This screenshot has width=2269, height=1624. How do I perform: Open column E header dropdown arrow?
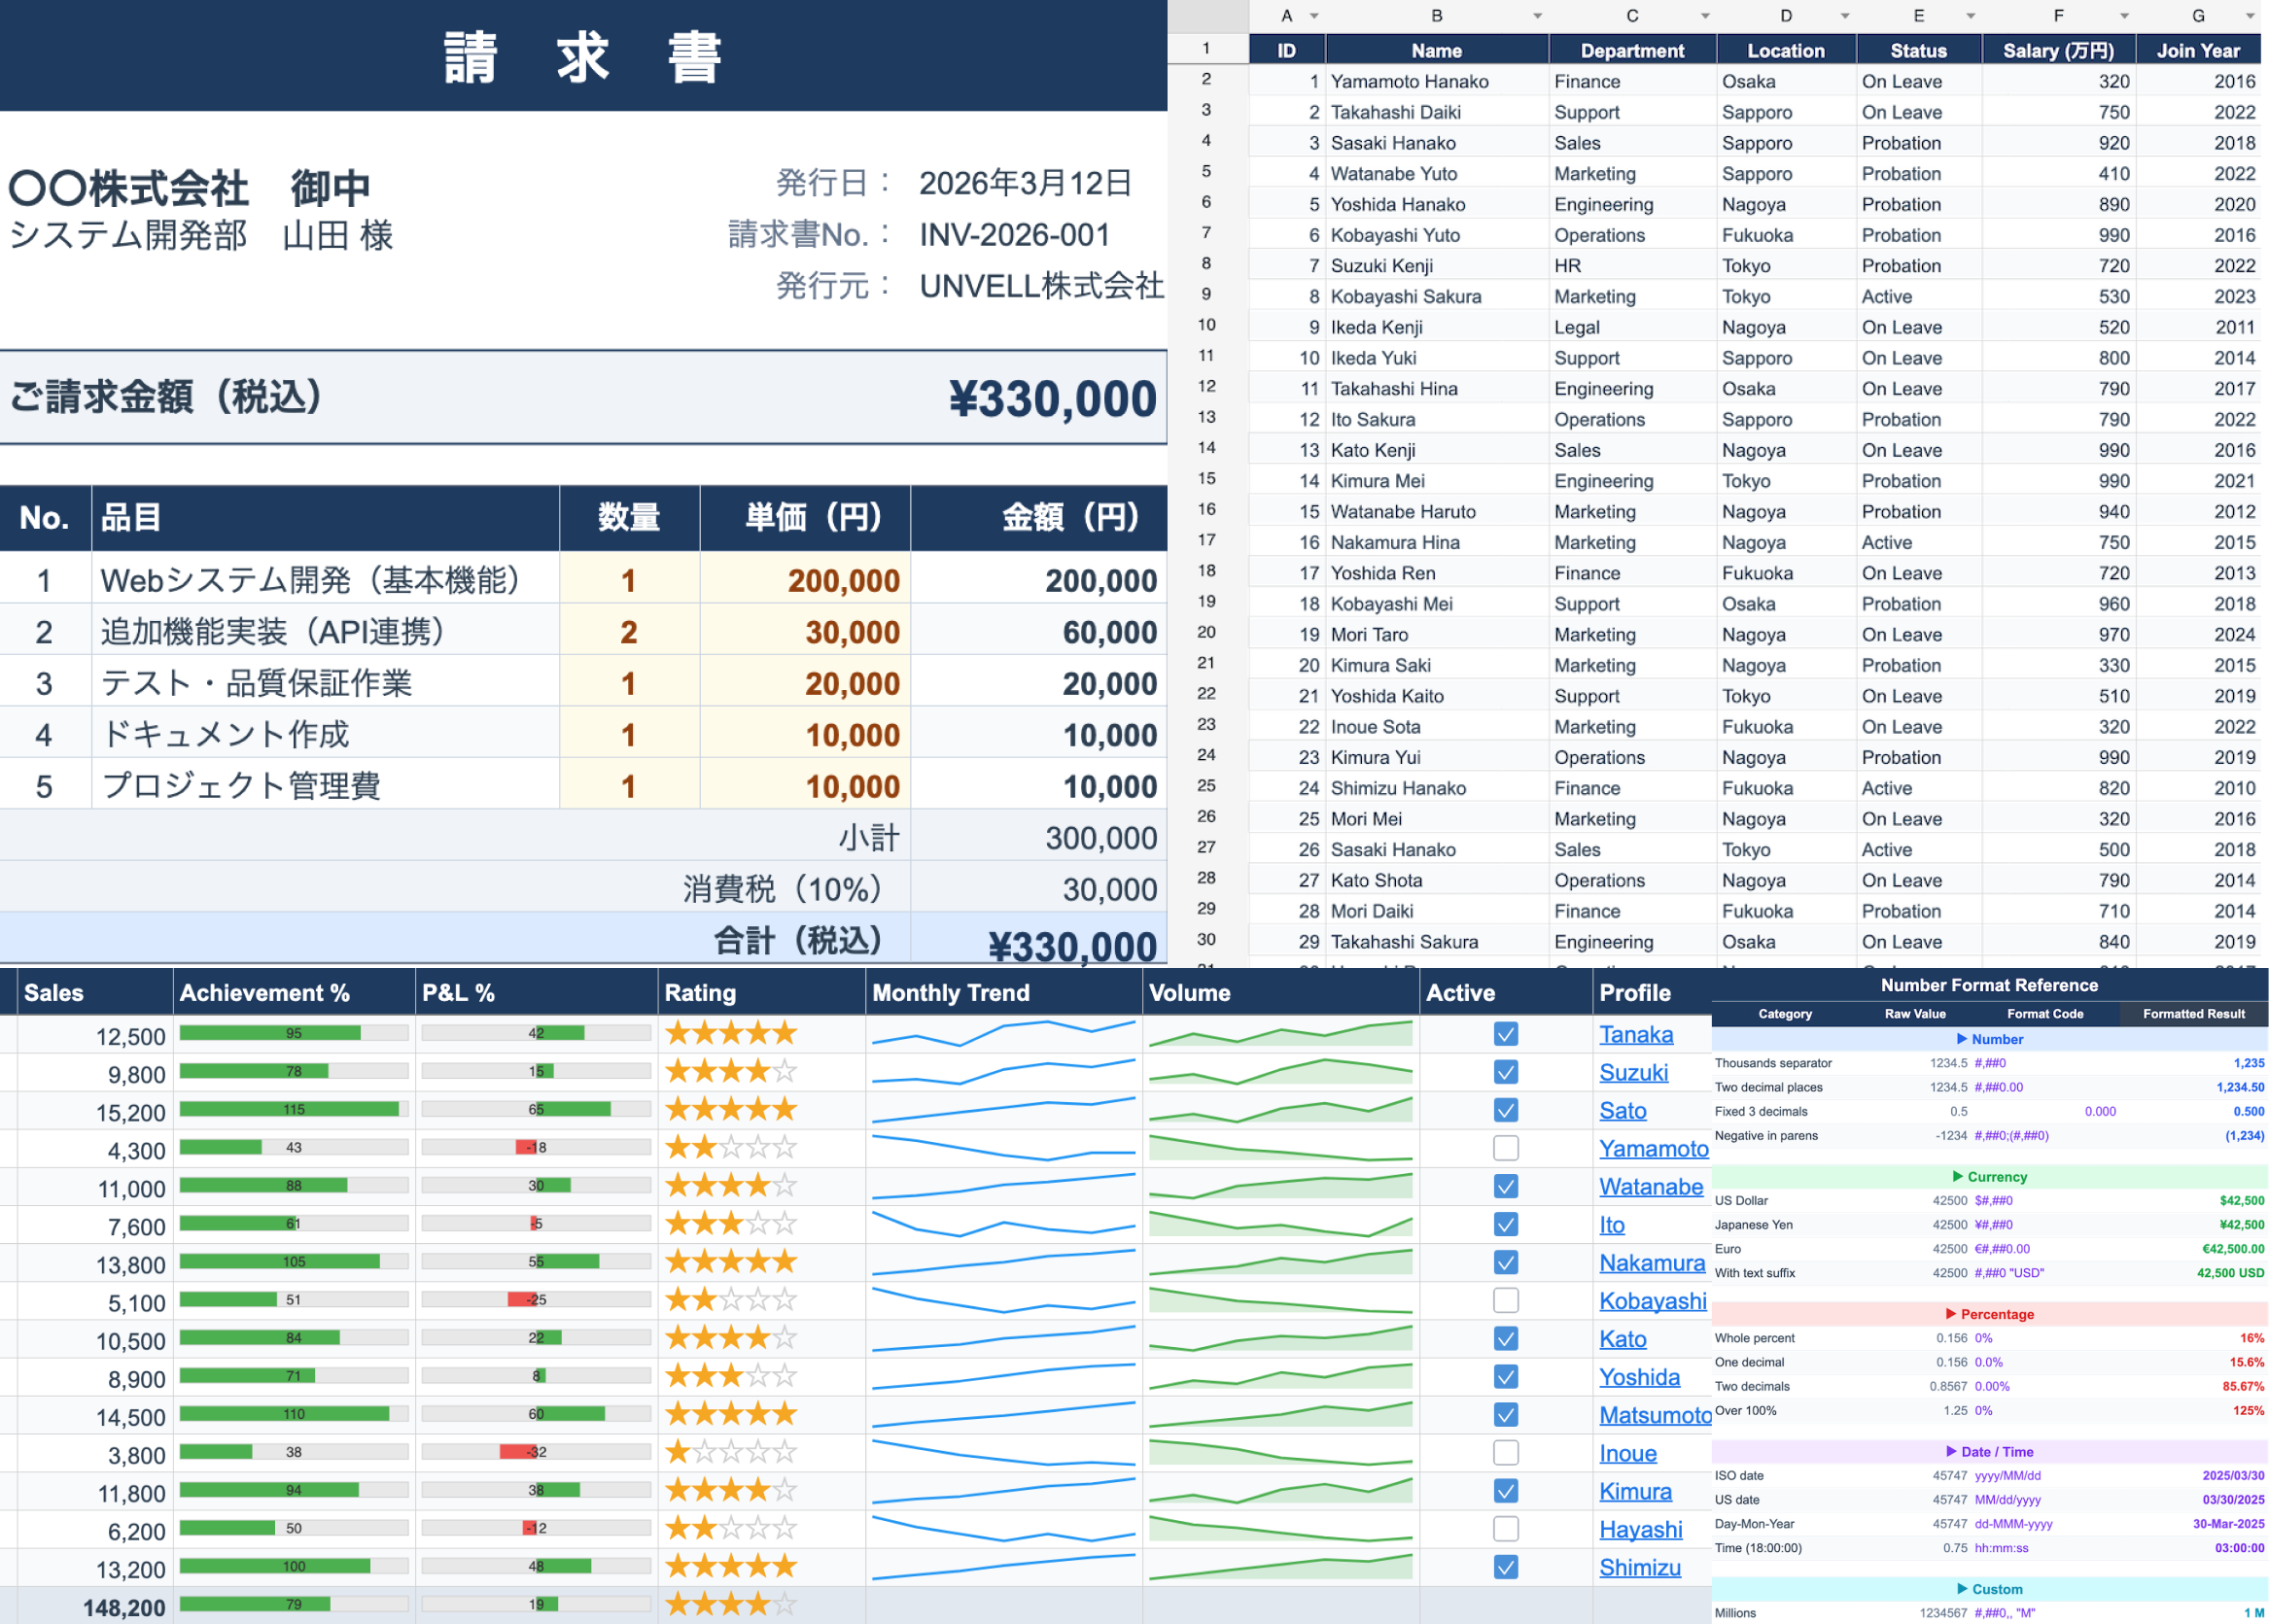pyautogui.click(x=1970, y=16)
